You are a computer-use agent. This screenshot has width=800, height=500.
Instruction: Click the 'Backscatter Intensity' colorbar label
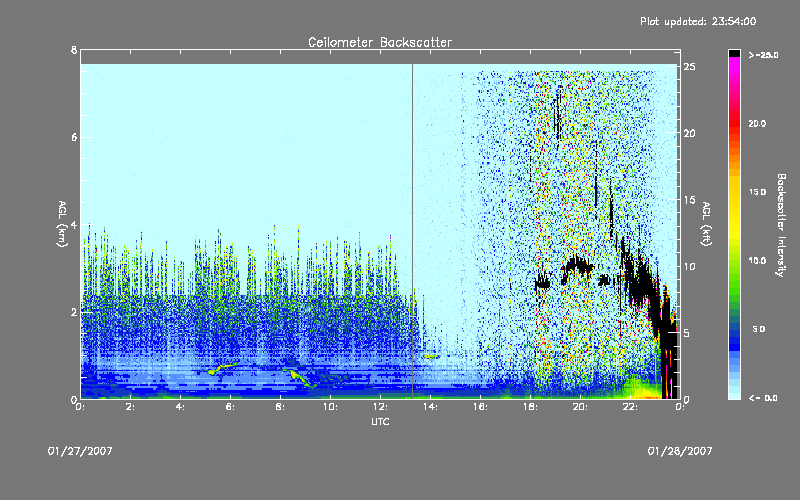tap(781, 225)
